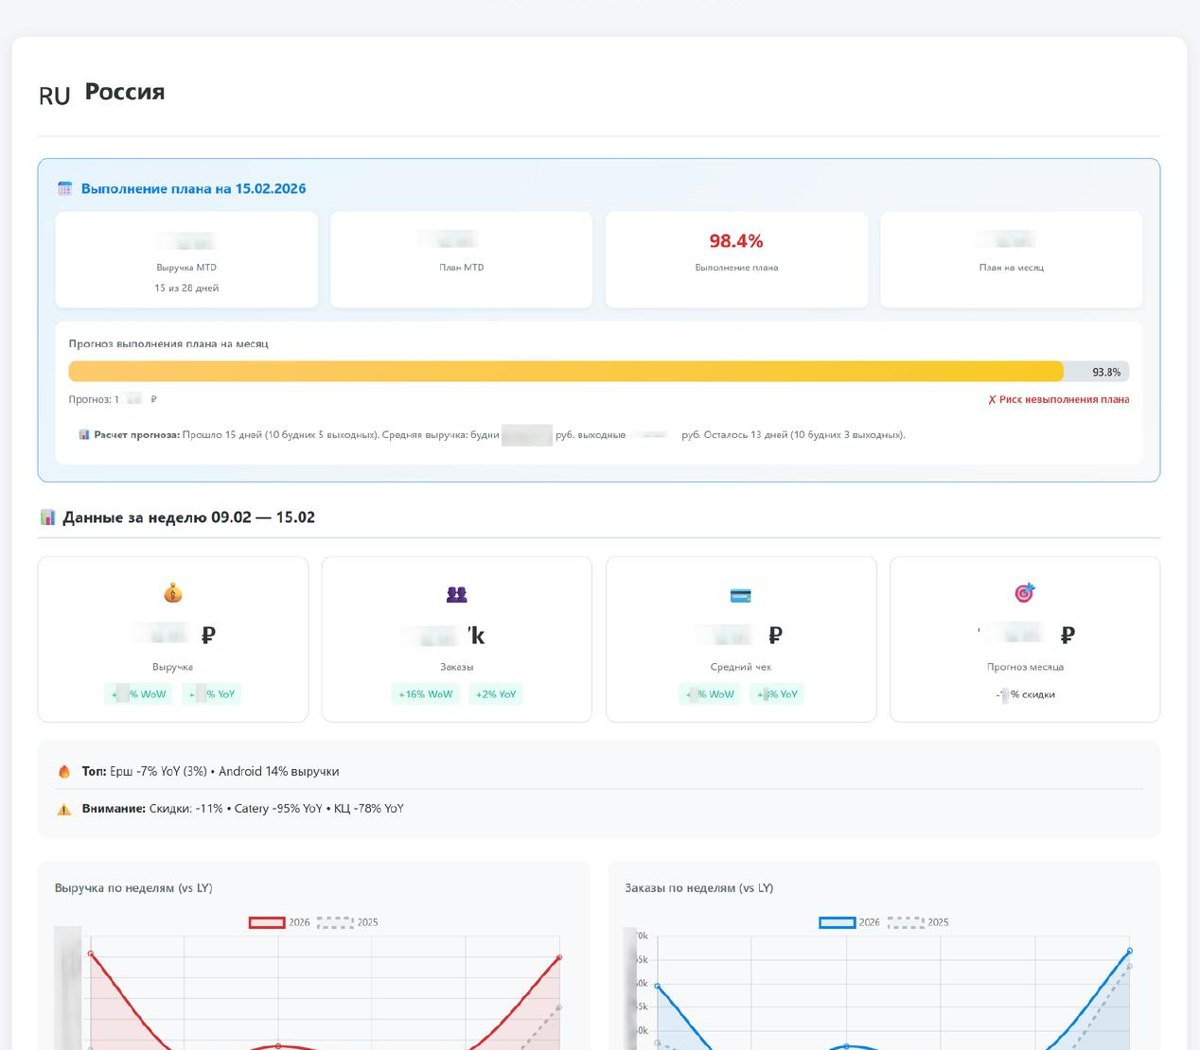Click the target icon above Прогноз месяца
Screen dimensions: 1200x1050
point(1025,593)
